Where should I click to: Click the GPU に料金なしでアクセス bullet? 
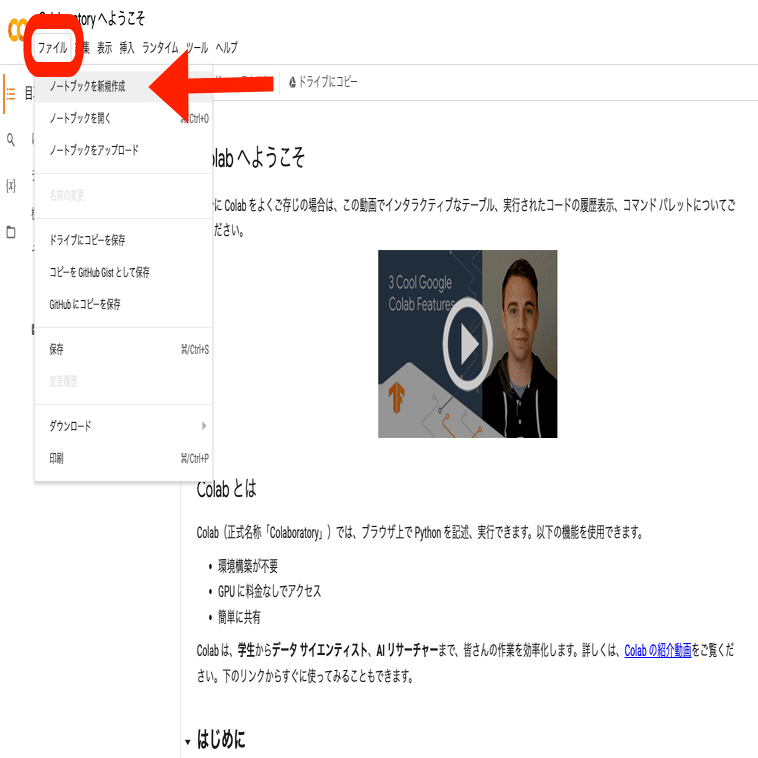point(269,591)
